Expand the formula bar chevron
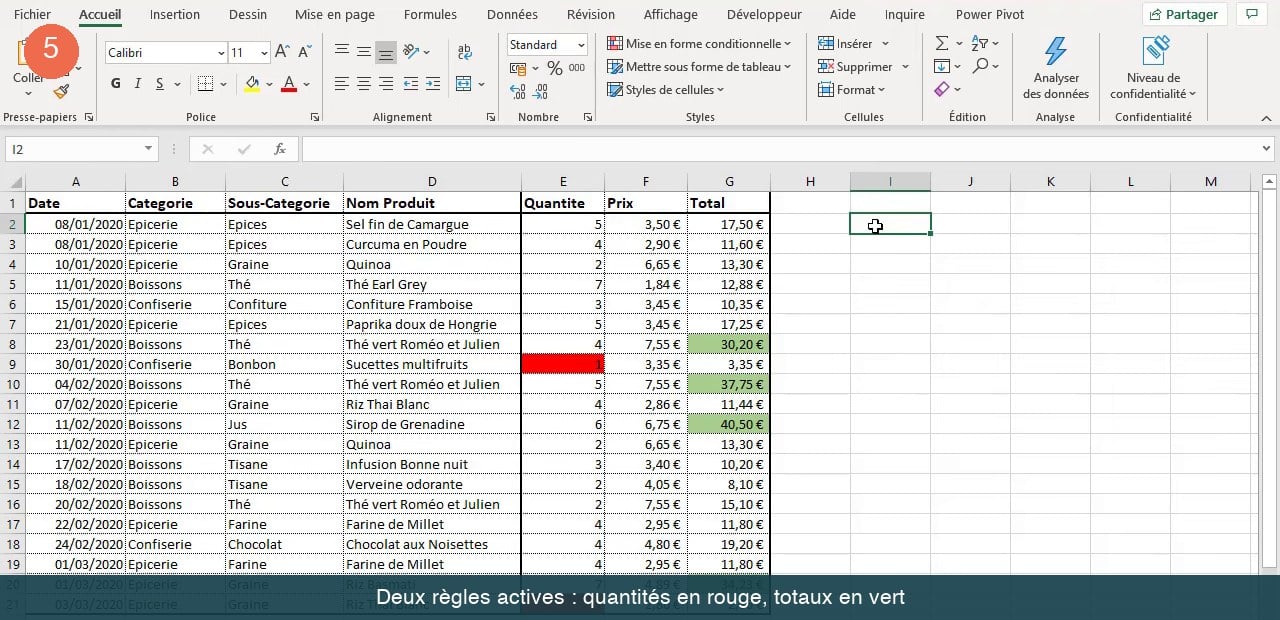This screenshot has height=620, width=1280. [1266, 149]
